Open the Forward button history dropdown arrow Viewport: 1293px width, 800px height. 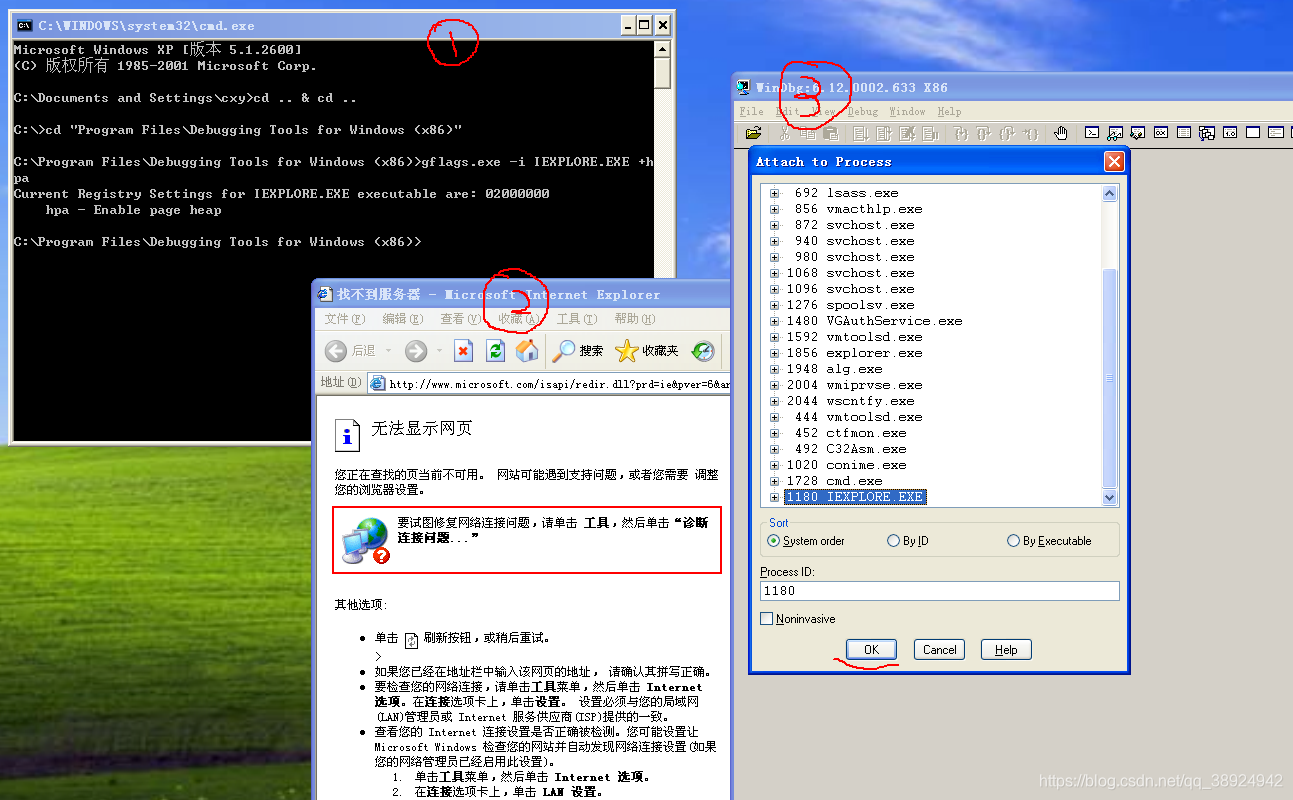point(438,351)
